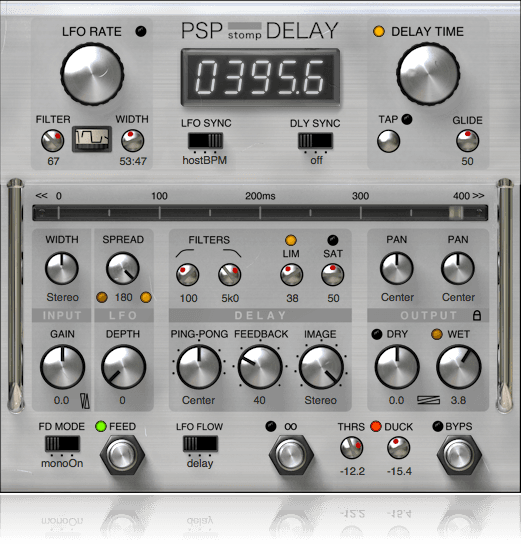Click the left PAN knob labeled Center

397,269
